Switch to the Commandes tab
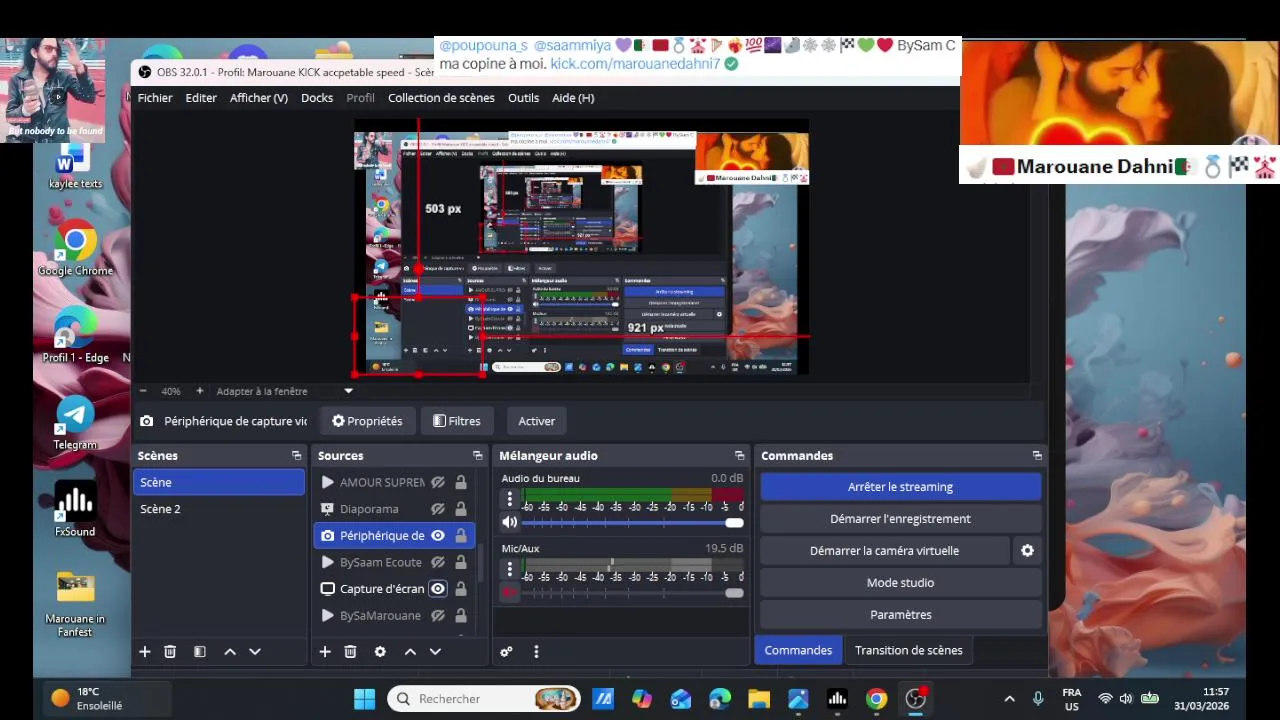This screenshot has width=1280, height=720. click(798, 650)
